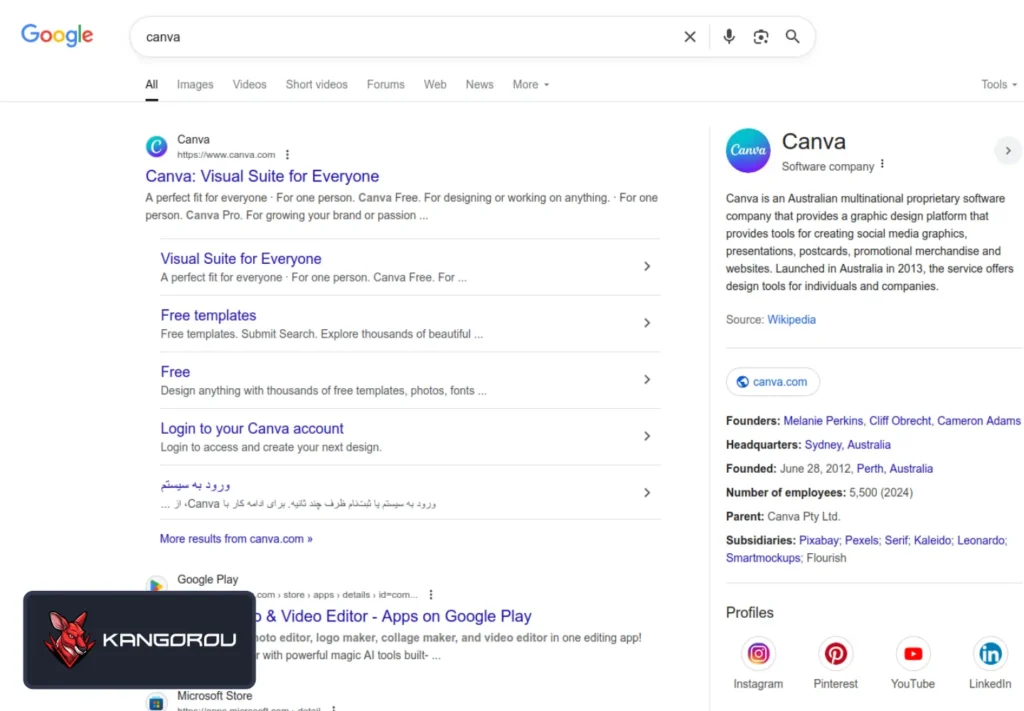1024x711 pixels.
Task: Open Canva's Instagram profile icon
Action: 758,654
